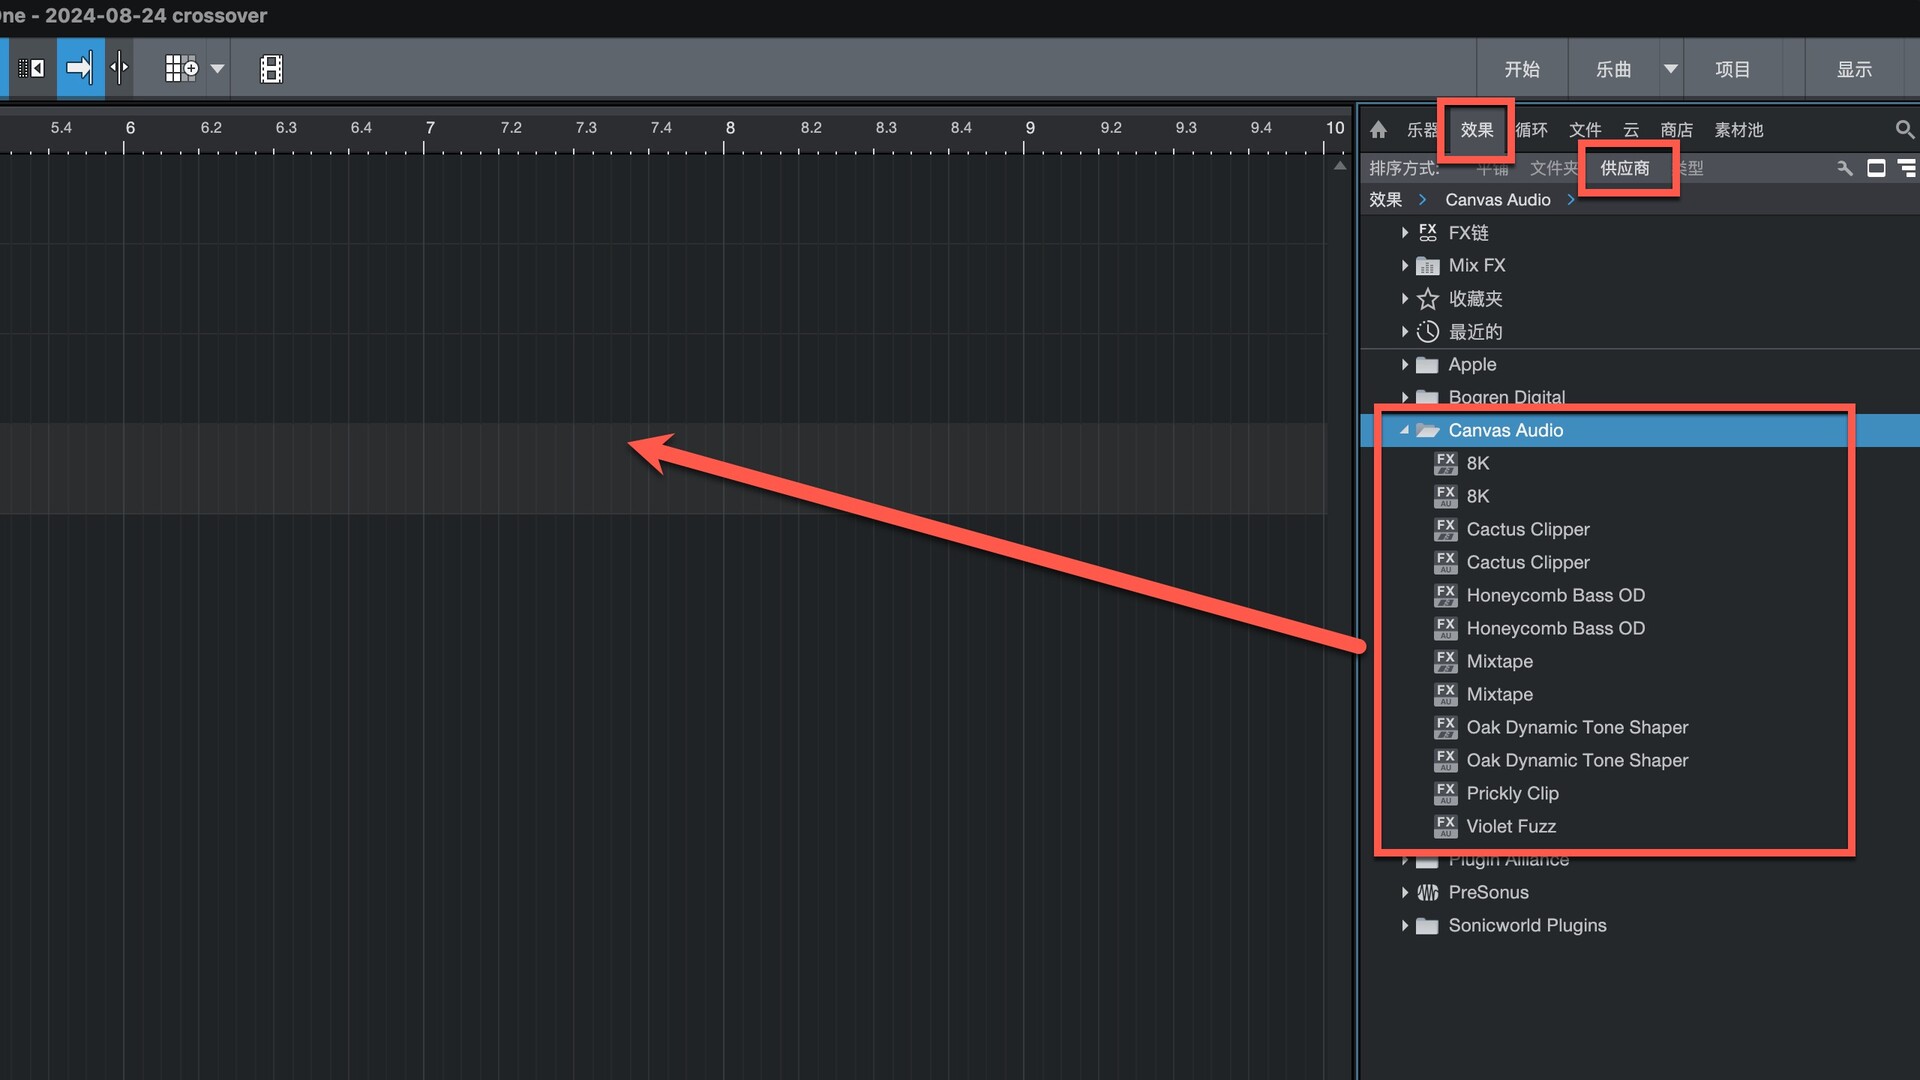Toggle the thumbnail preview window icon
The image size is (1920, 1080).
click(1876, 168)
